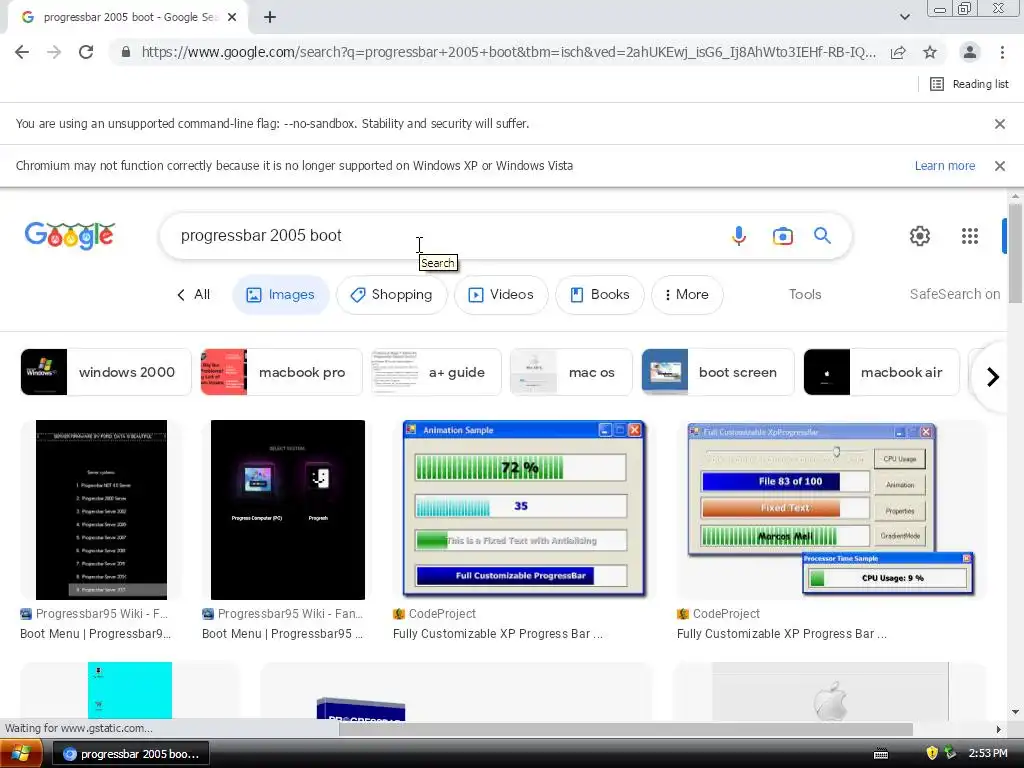Open the tab search dropdown arrow
The image size is (1024, 768).
(x=904, y=17)
